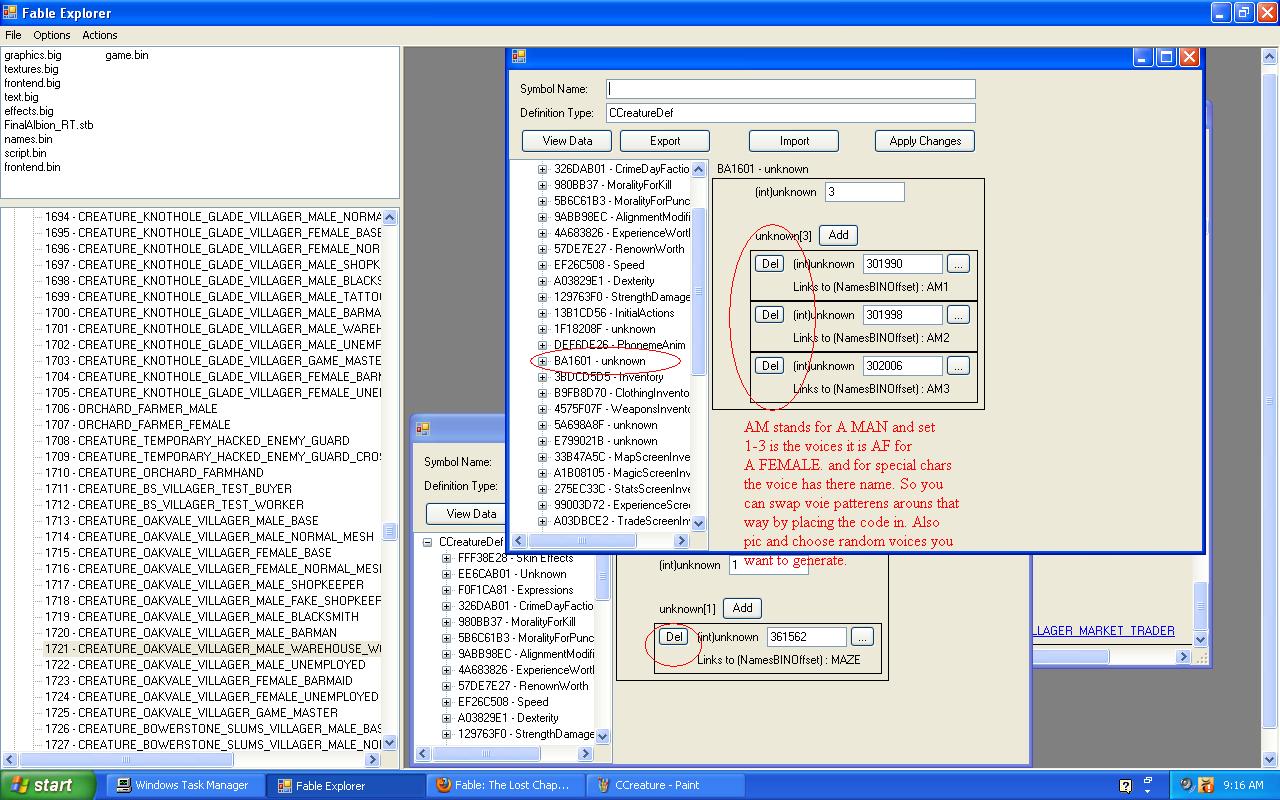Image resolution: width=1280 pixels, height=800 pixels.
Task: Delete the AM2 entry with Del button
Action: pos(769,315)
